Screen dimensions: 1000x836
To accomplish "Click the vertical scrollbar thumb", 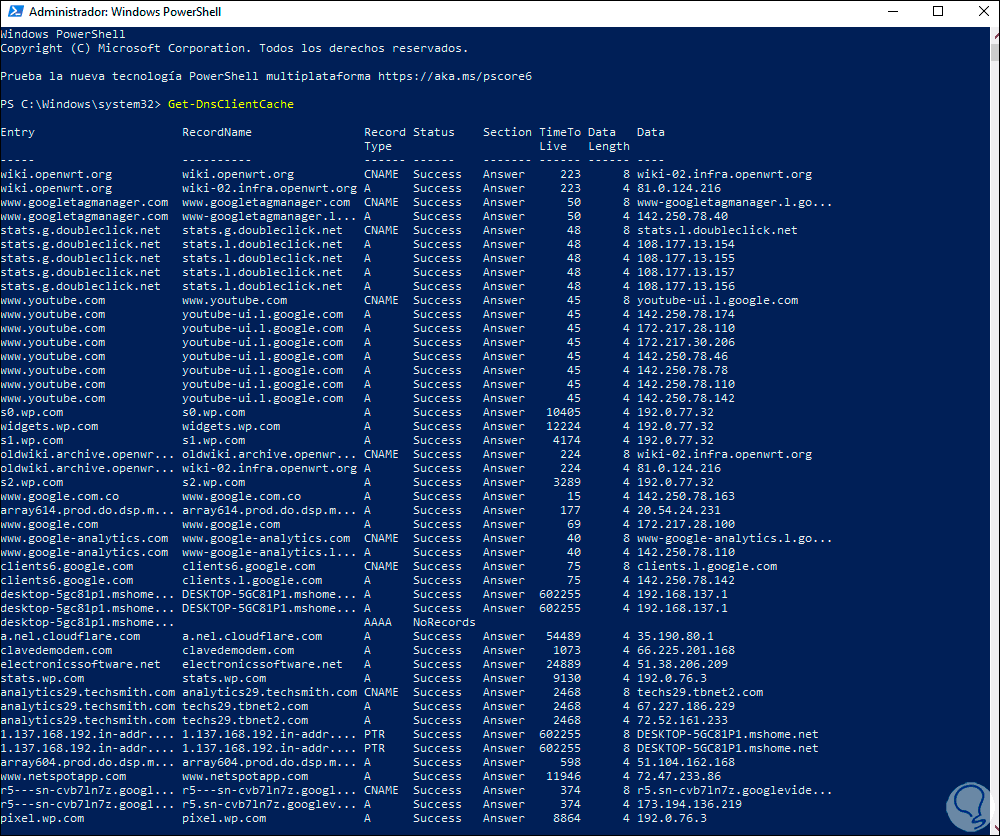I will [x=995, y=51].
